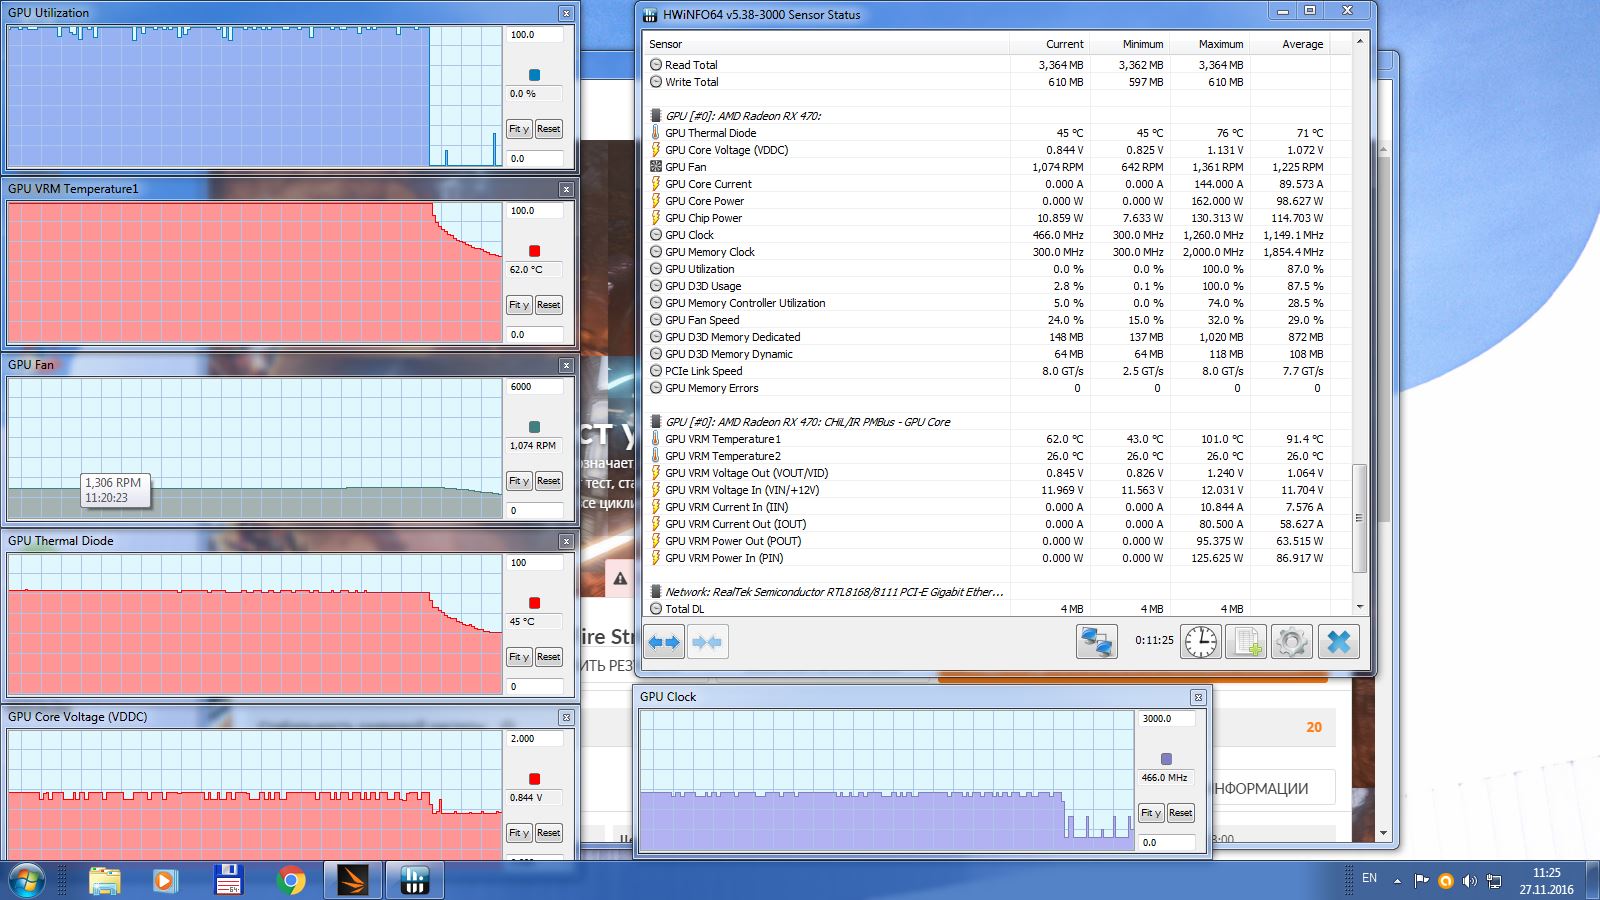Click the EN language indicator in tray
1600x900 pixels.
click(1369, 879)
